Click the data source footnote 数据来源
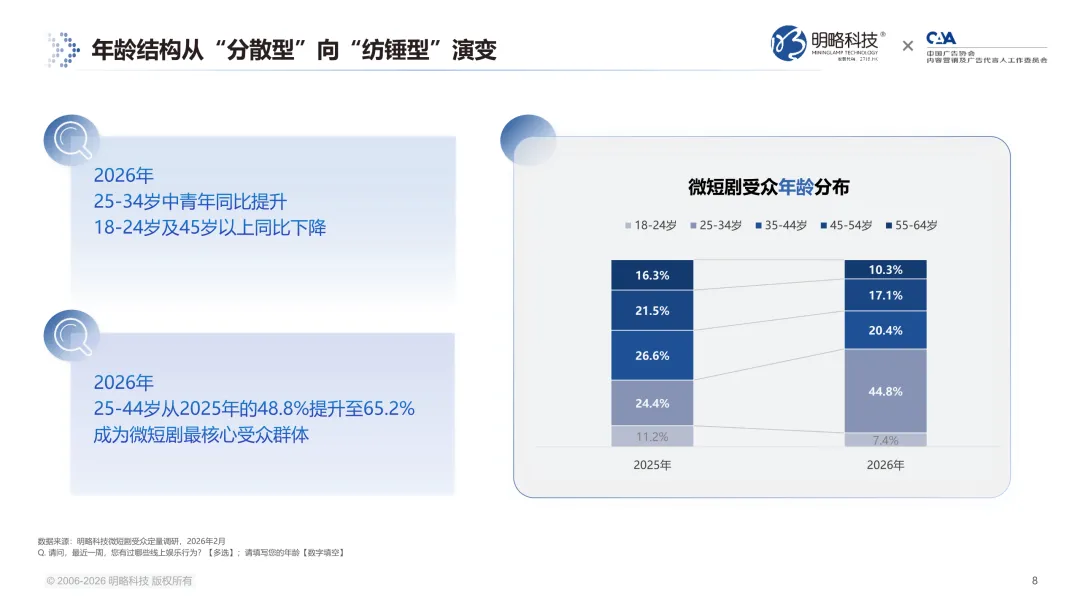 (132, 541)
